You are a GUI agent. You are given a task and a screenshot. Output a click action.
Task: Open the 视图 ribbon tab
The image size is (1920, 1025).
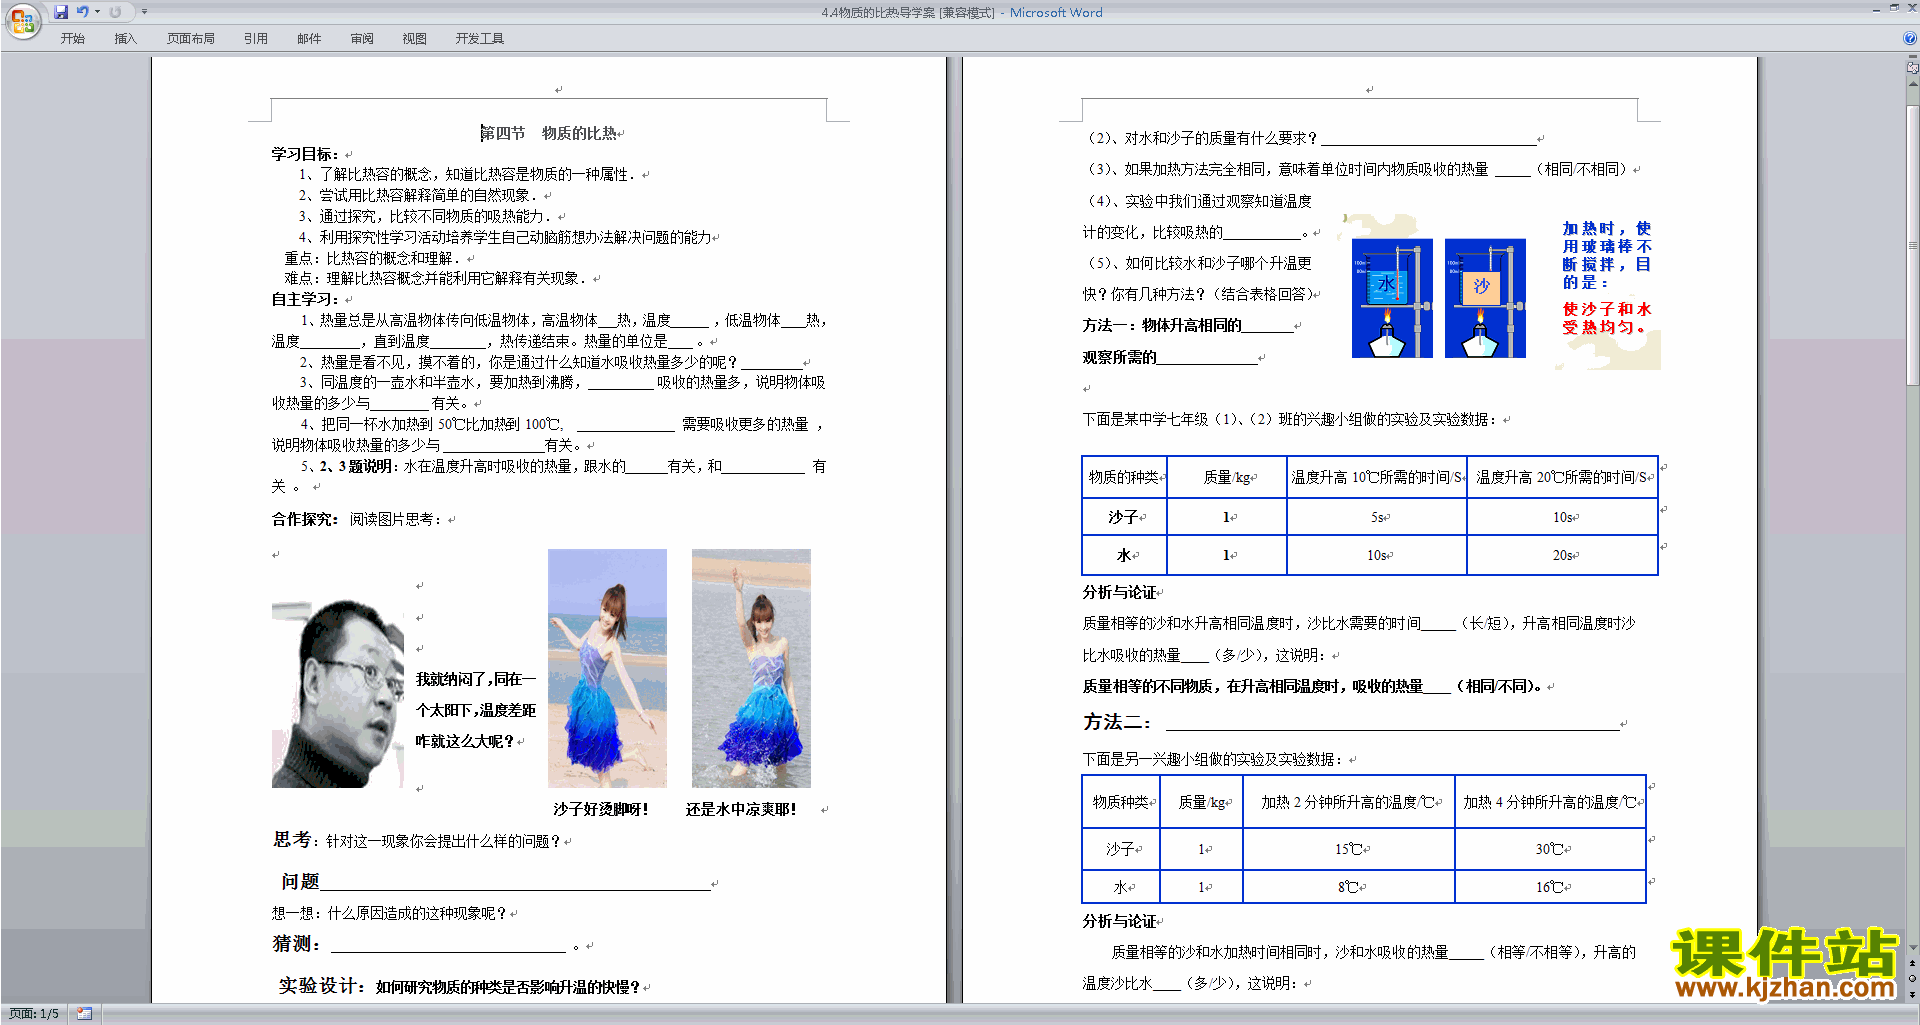pos(414,39)
